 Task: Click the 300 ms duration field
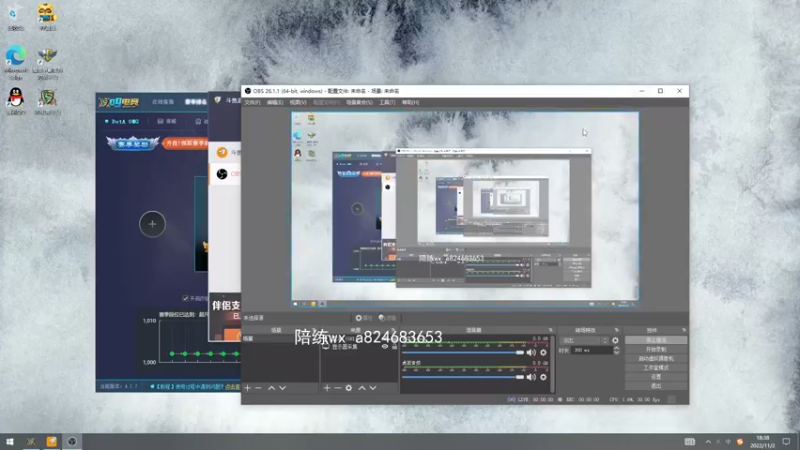click(x=592, y=351)
